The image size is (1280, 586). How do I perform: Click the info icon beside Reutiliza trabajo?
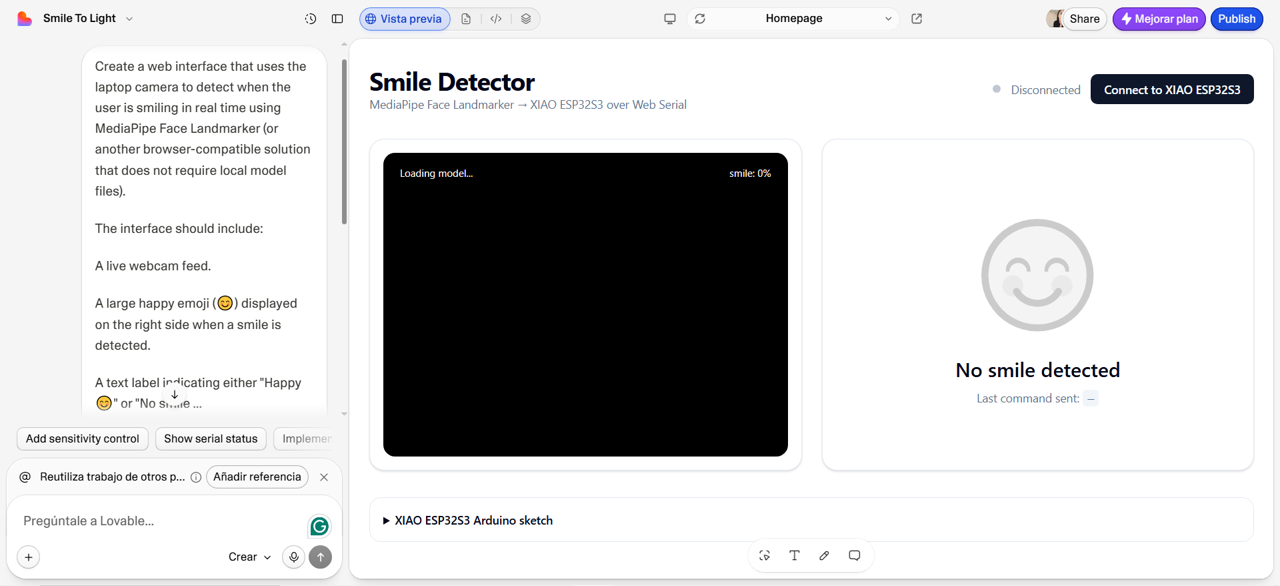[x=196, y=477]
